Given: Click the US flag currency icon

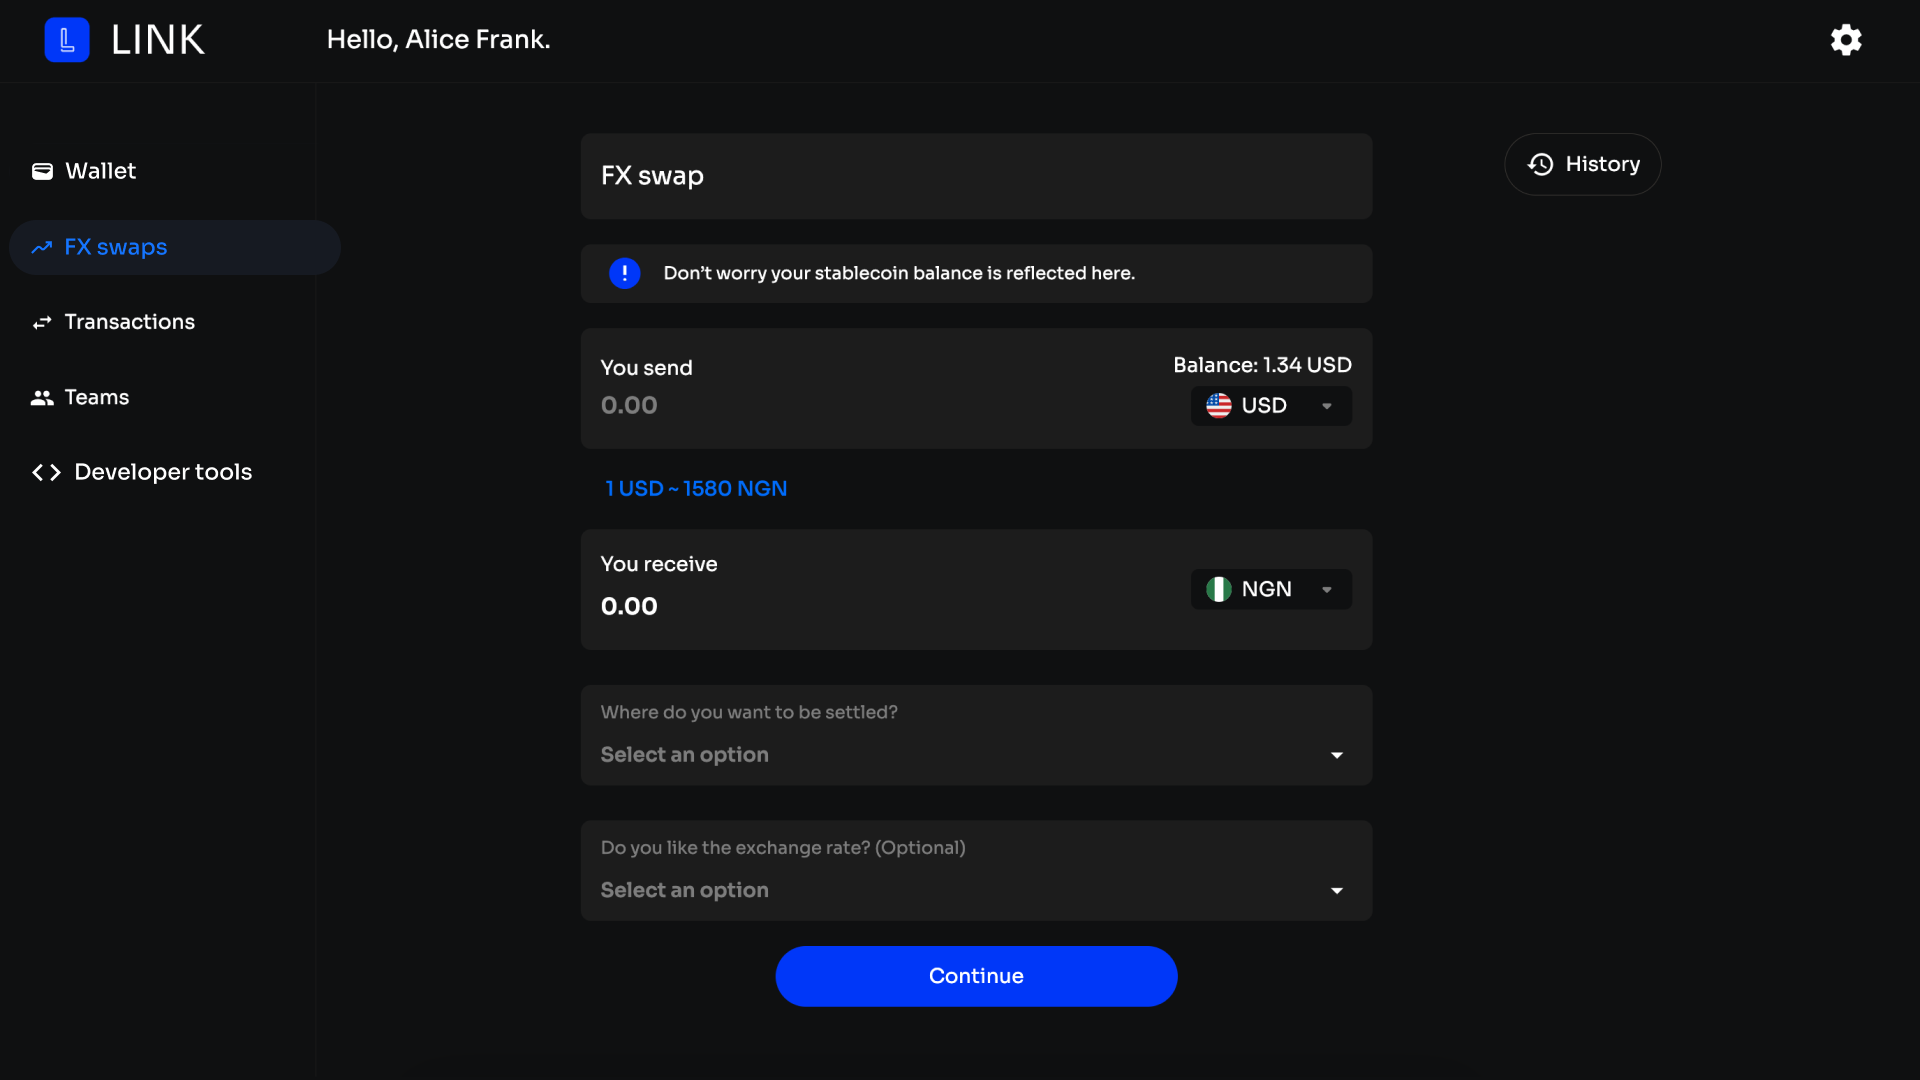Looking at the screenshot, I should point(1218,406).
